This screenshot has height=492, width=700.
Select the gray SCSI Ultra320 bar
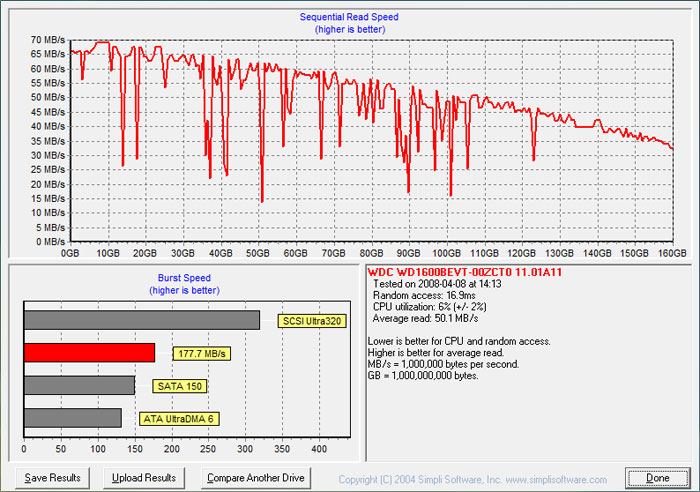pyautogui.click(x=142, y=320)
